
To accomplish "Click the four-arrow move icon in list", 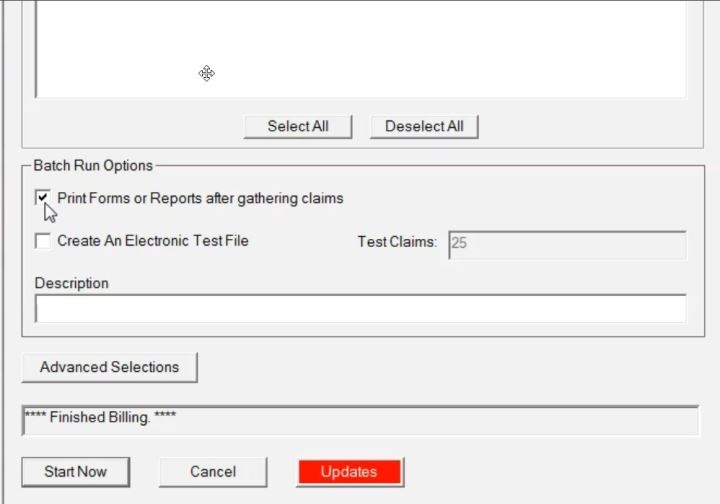I will pyautogui.click(x=206, y=73).
